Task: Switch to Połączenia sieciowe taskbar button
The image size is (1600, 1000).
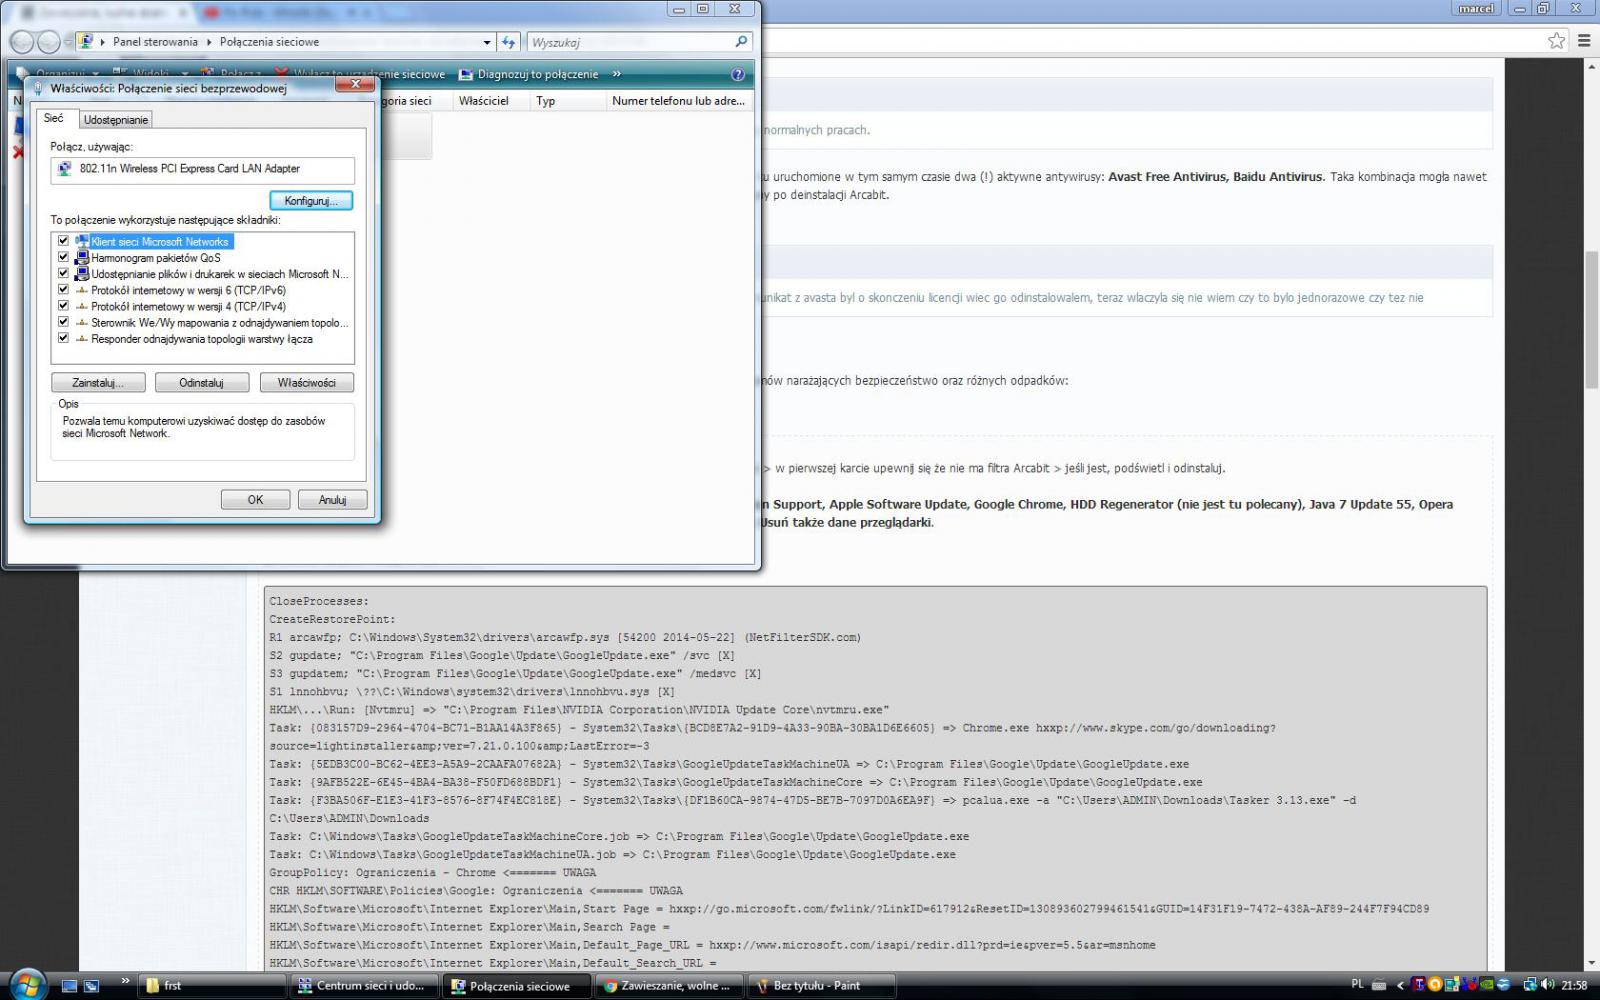Action: tap(518, 985)
